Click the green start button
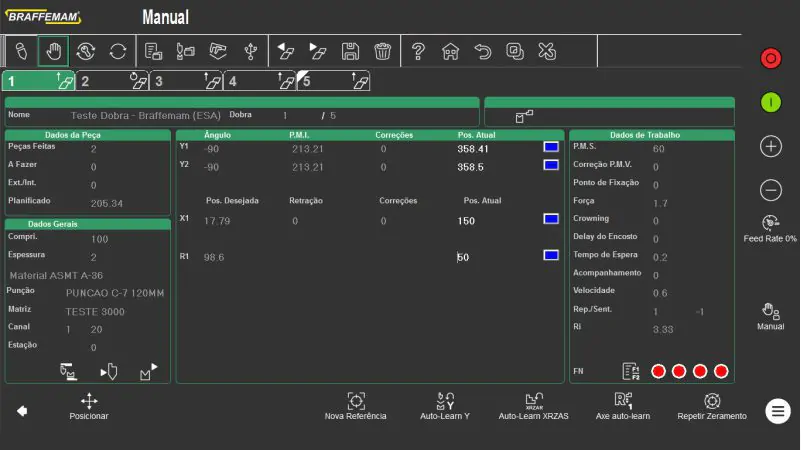The width and height of the screenshot is (801, 450). 770,103
